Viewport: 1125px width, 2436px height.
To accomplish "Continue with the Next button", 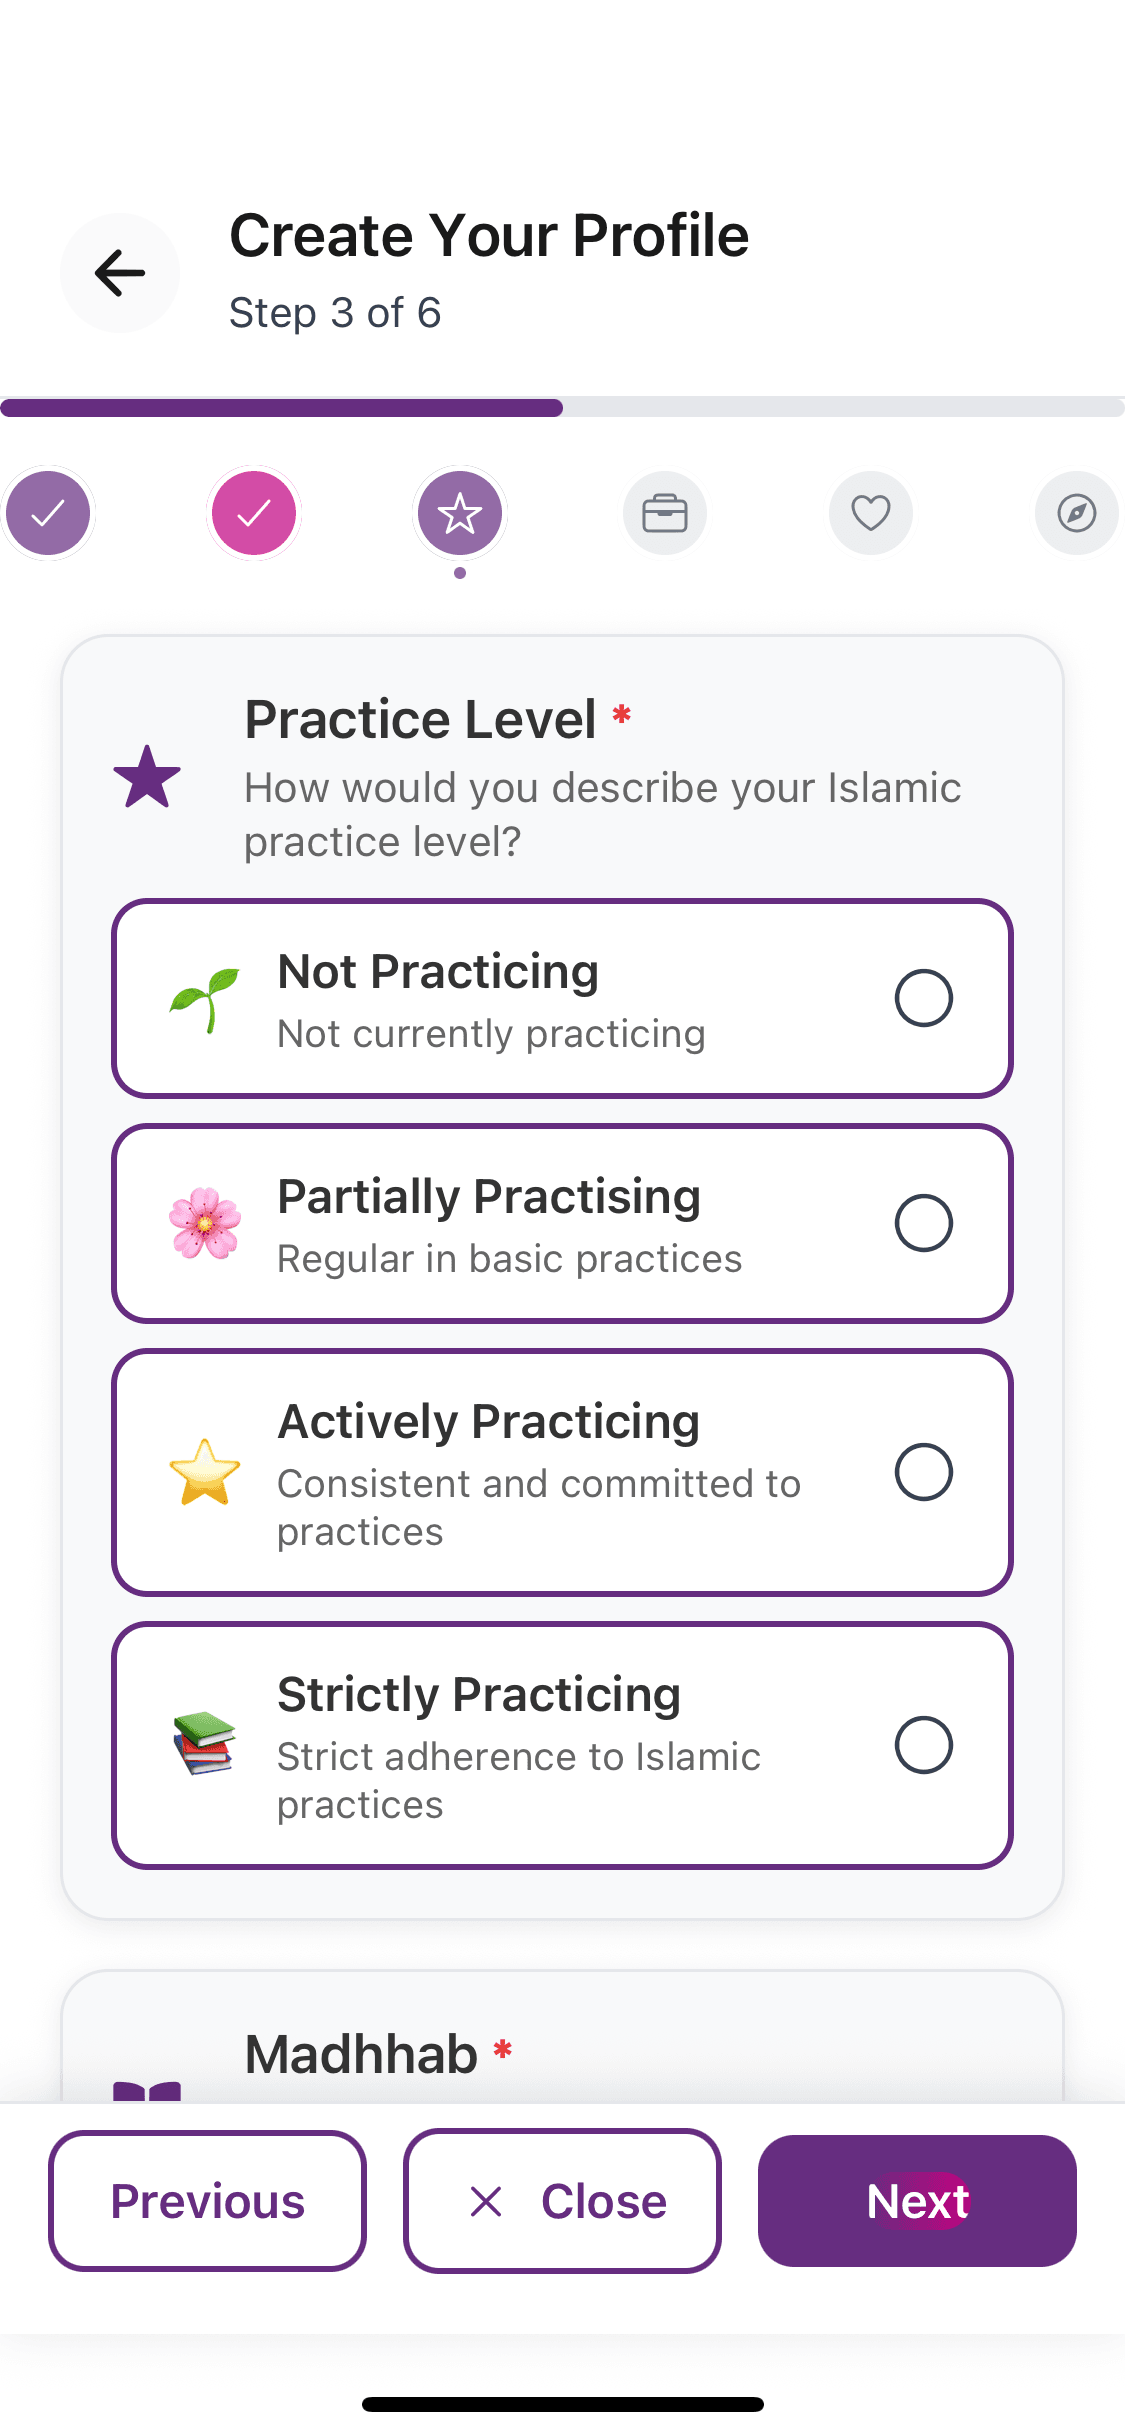I will click(x=917, y=2201).
